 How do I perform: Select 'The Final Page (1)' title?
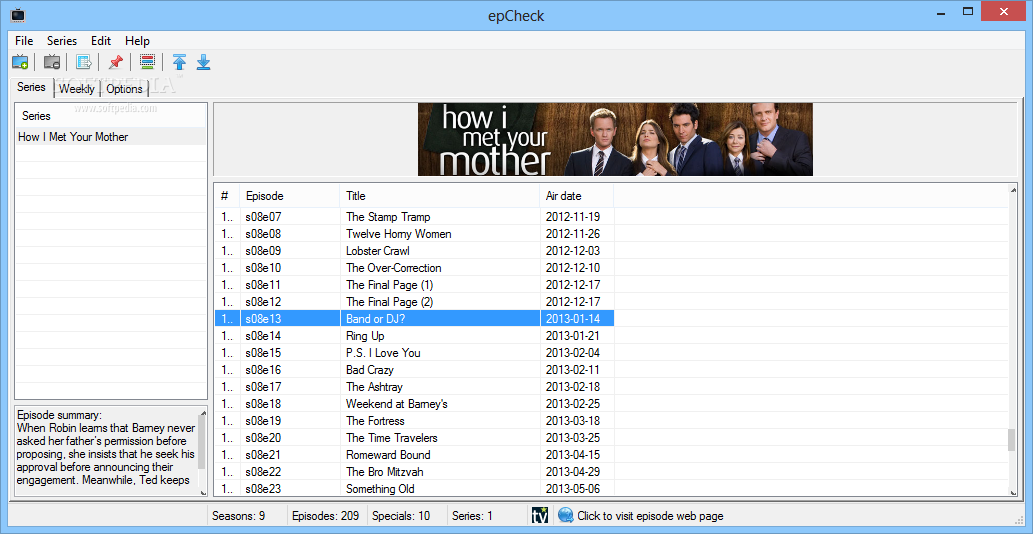tap(389, 285)
